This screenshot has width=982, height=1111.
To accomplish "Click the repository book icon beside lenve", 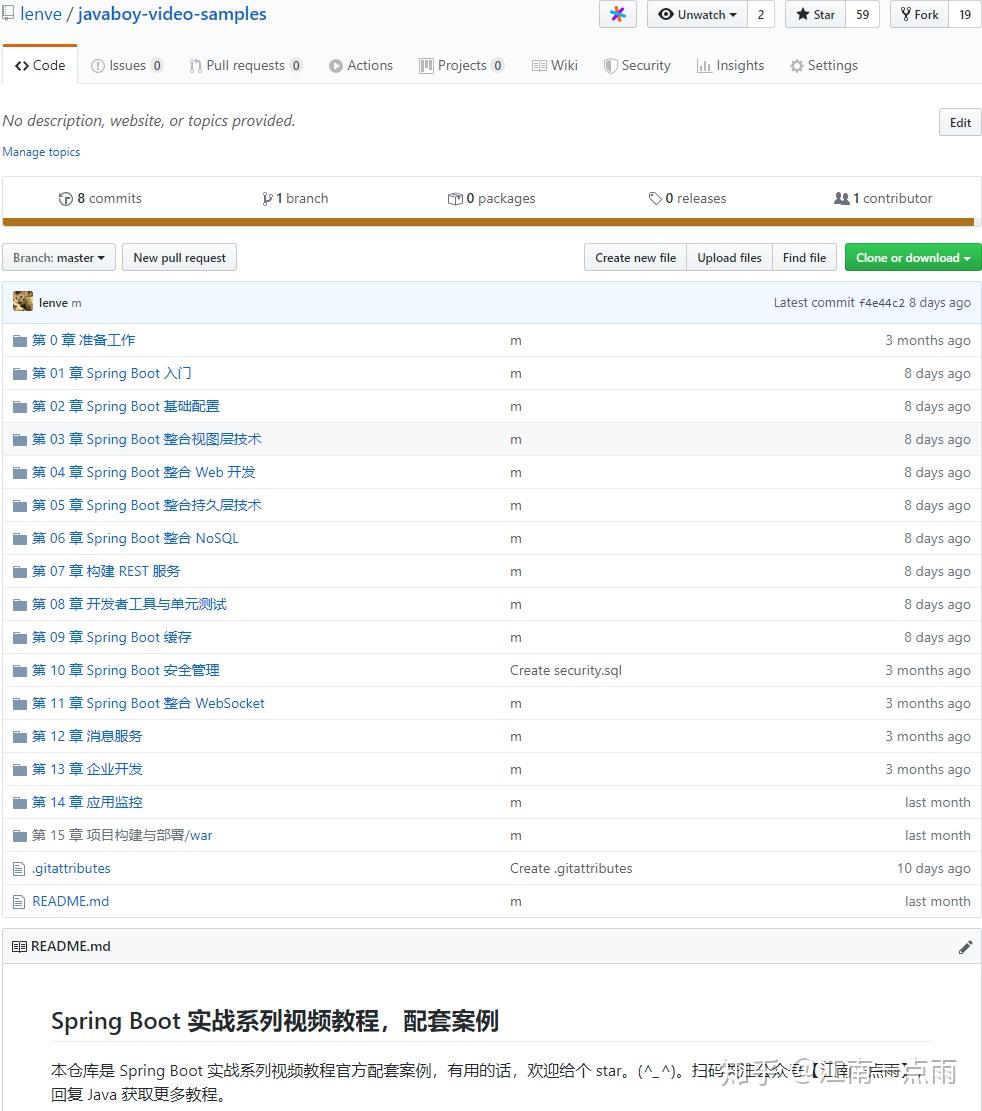I will (11, 14).
